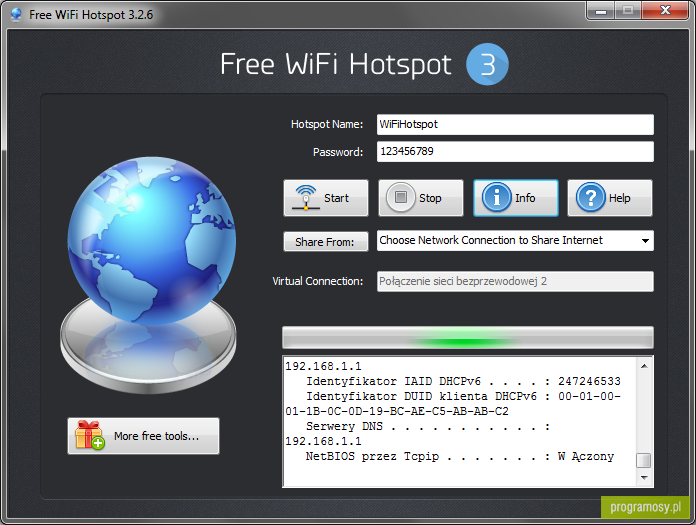The height and width of the screenshot is (525, 696).
Task: Close the Free WiFi Hotspot window
Action: (665, 11)
